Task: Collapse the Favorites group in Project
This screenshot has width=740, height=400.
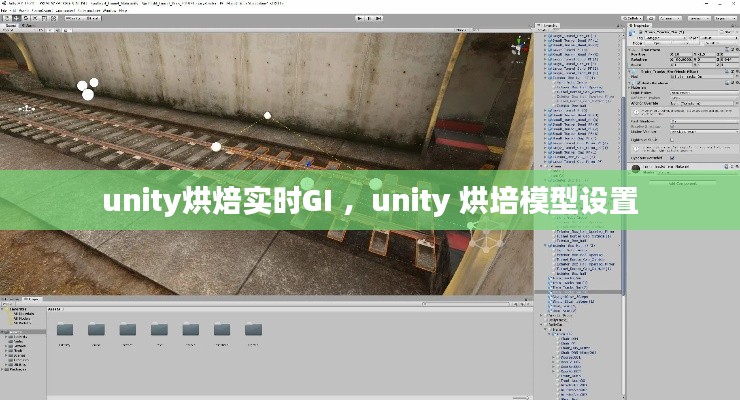Action: [4, 309]
